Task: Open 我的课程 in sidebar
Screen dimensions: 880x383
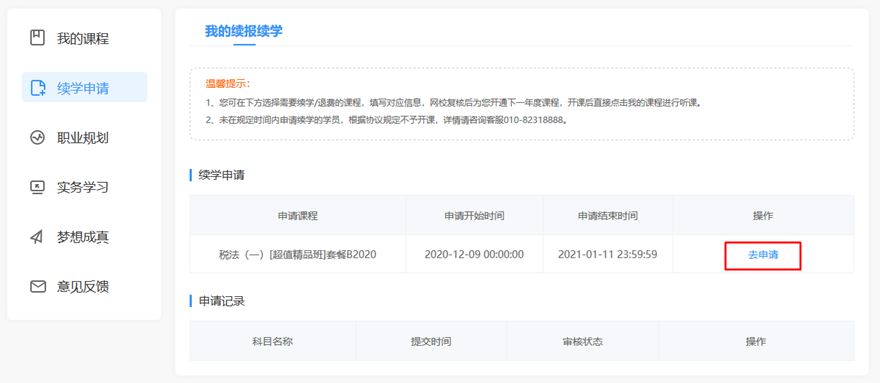Action: 84,38
